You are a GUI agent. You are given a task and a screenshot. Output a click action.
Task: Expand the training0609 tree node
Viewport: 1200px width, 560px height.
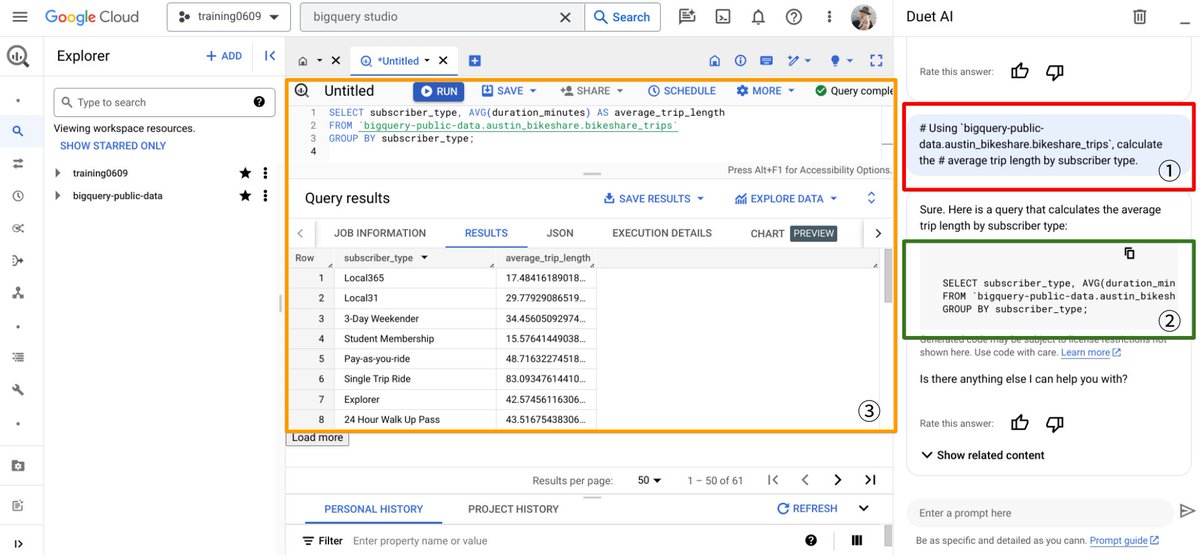pyautogui.click(x=60, y=174)
